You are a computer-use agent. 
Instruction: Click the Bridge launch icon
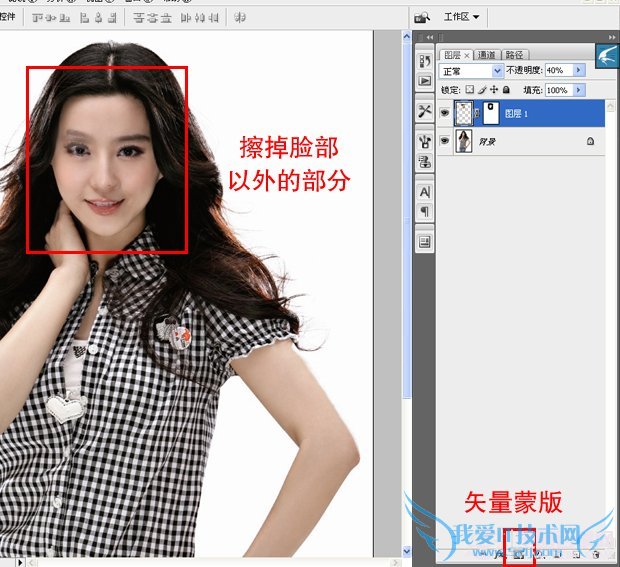[423, 17]
